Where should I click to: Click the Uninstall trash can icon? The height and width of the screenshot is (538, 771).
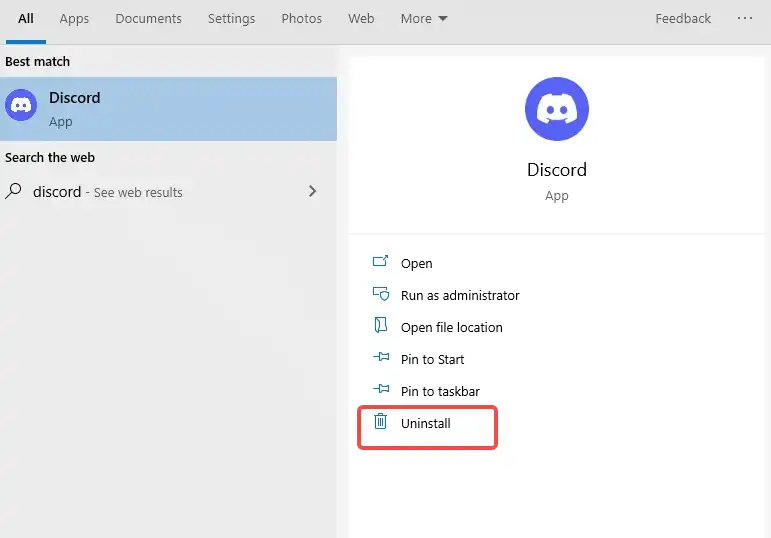(x=381, y=421)
